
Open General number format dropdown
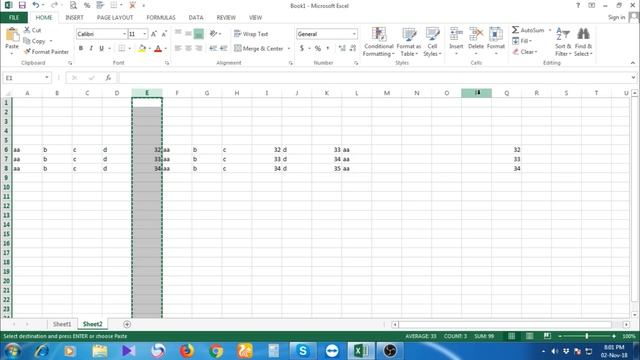(x=354, y=34)
